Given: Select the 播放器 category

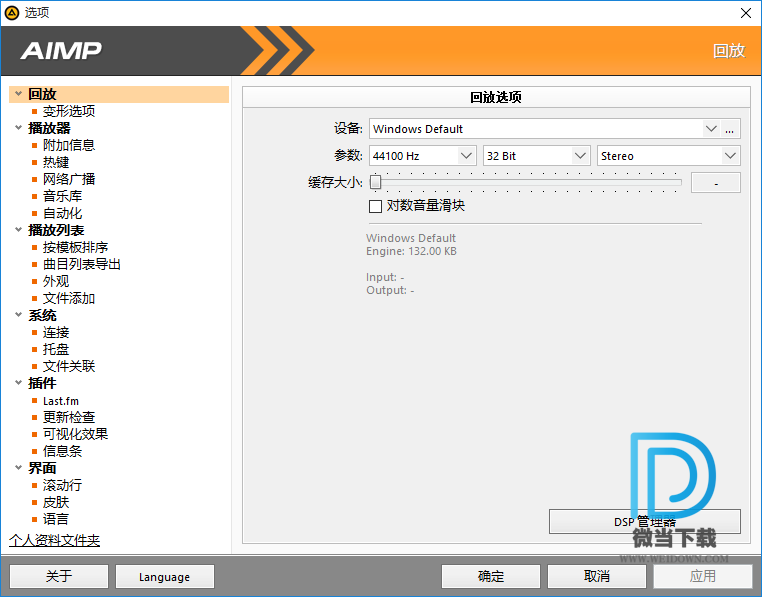Looking at the screenshot, I should 49,128.
